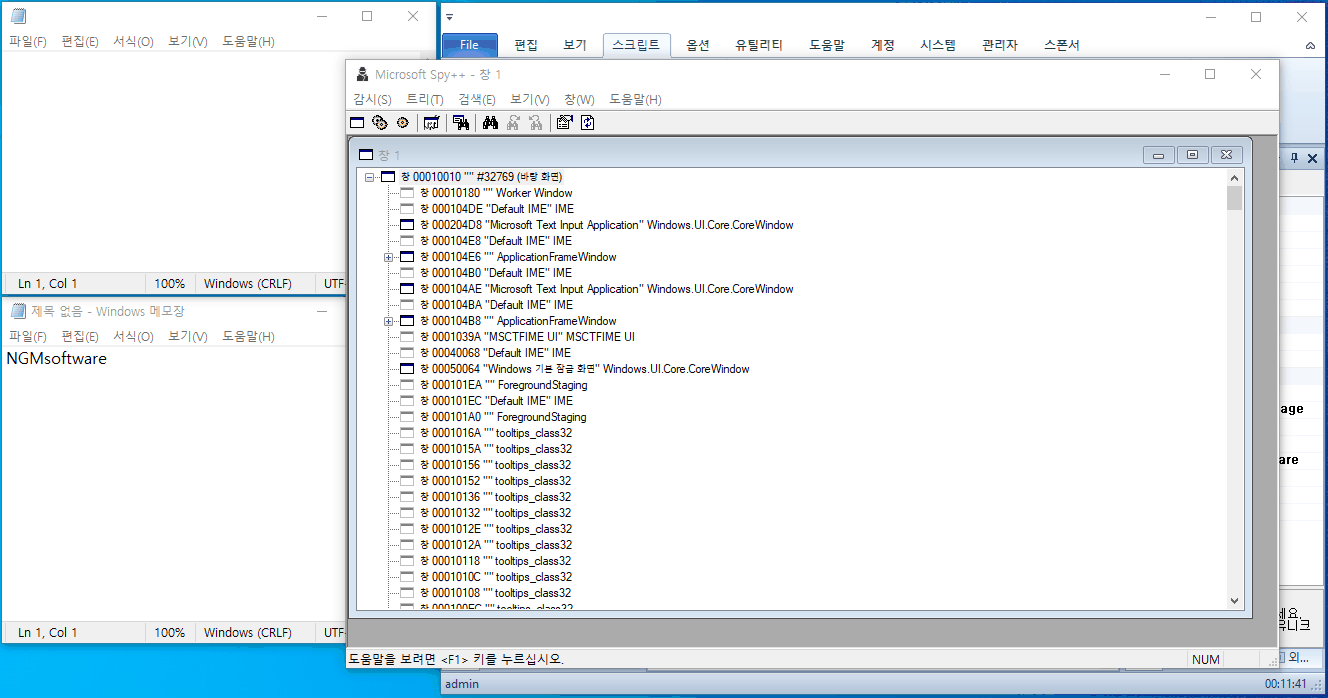The image size is (1328, 698).
Task: Click the greyed Find Next binoculars icon
Action: [513, 122]
